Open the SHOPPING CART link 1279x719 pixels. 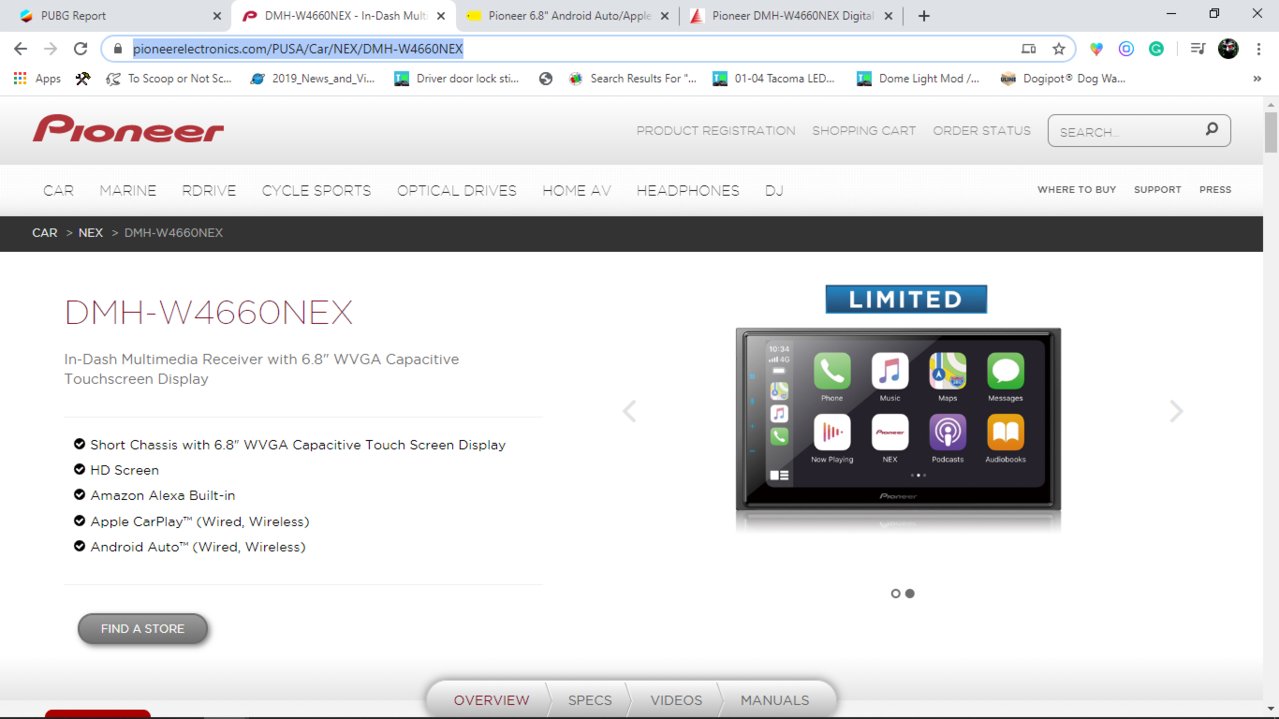click(x=864, y=131)
